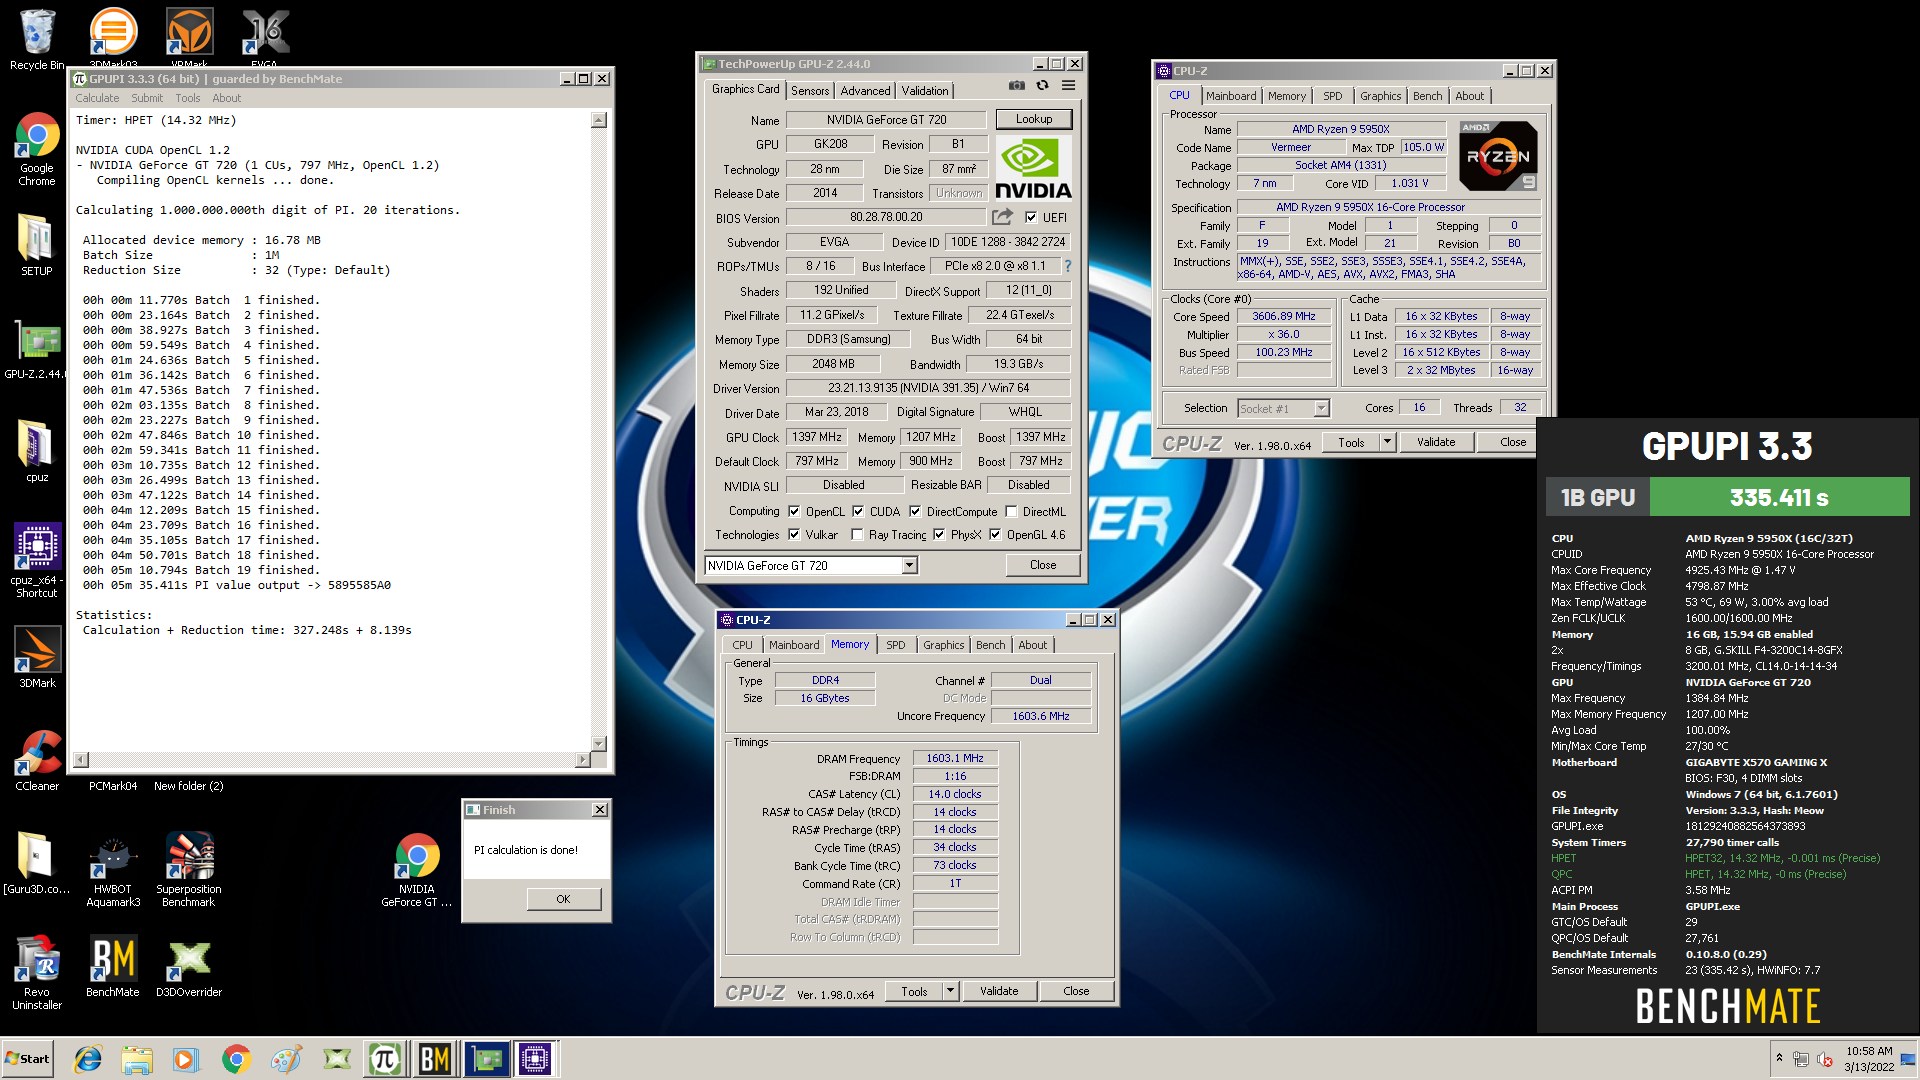
Task: Open the Recycle Bin desktop icon
Action: [x=37, y=40]
